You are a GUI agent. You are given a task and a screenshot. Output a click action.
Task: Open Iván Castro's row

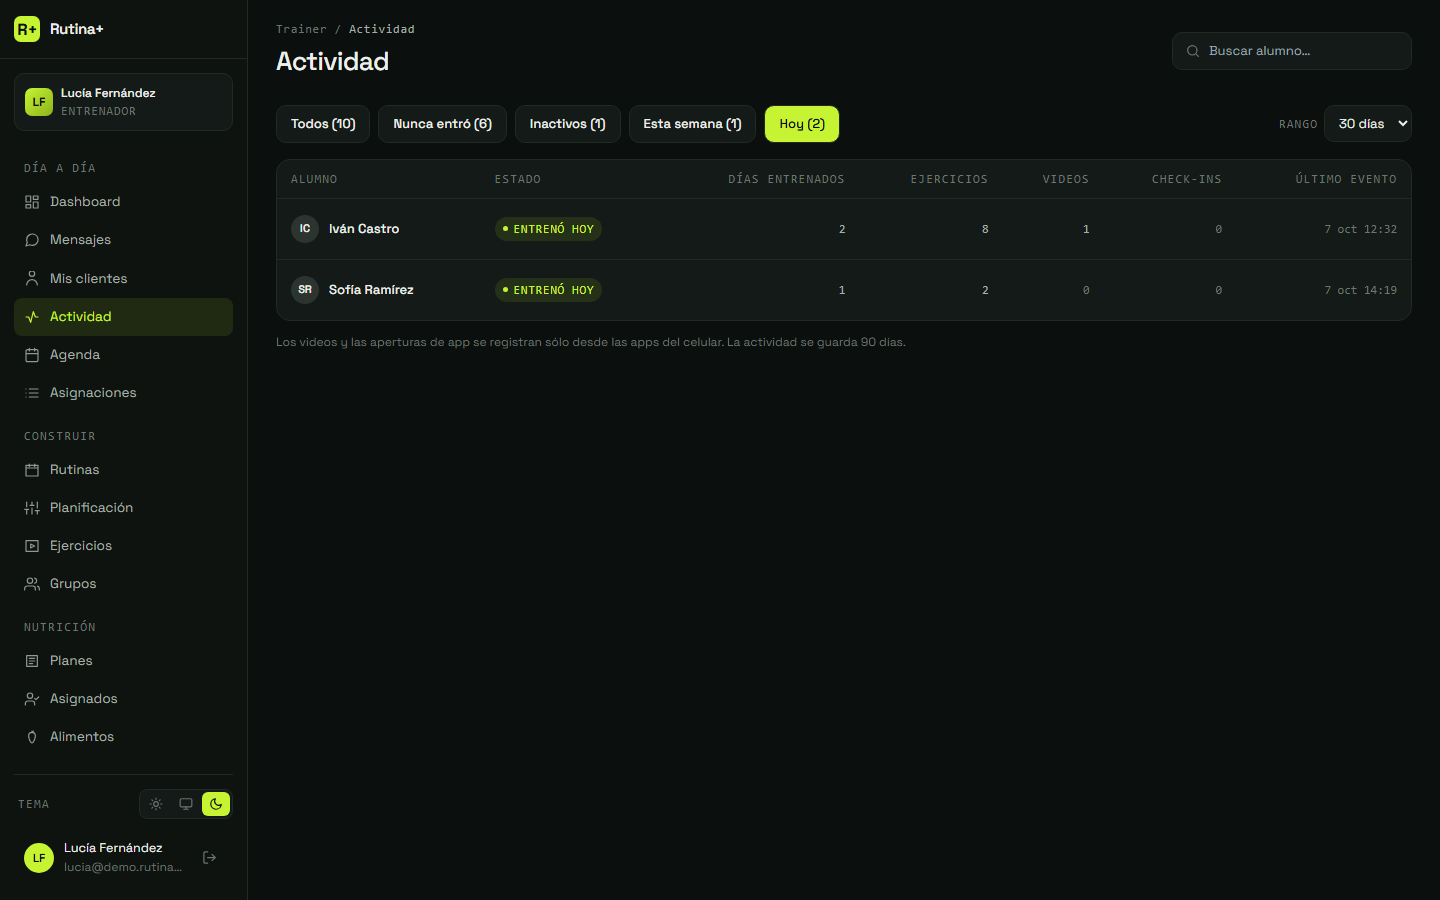point(843,229)
